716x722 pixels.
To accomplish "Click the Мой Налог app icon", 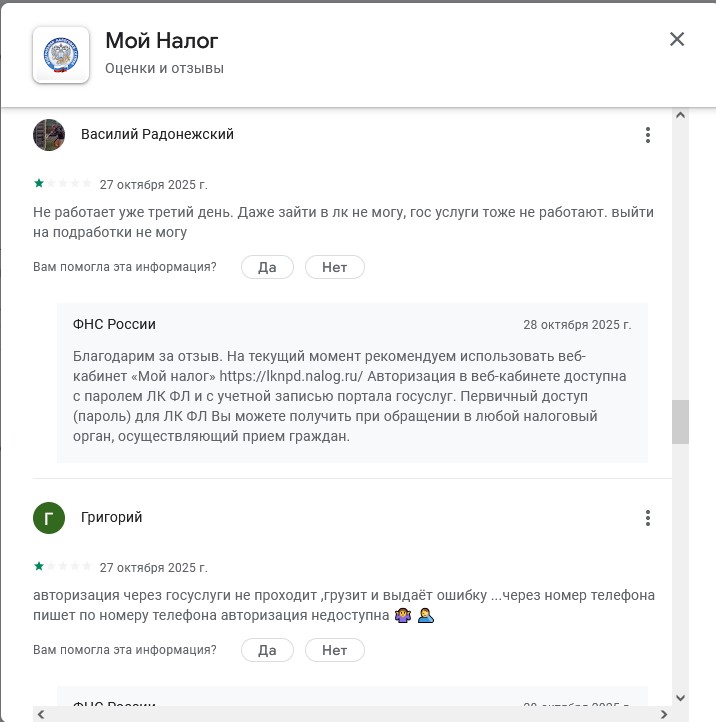I will [61, 54].
